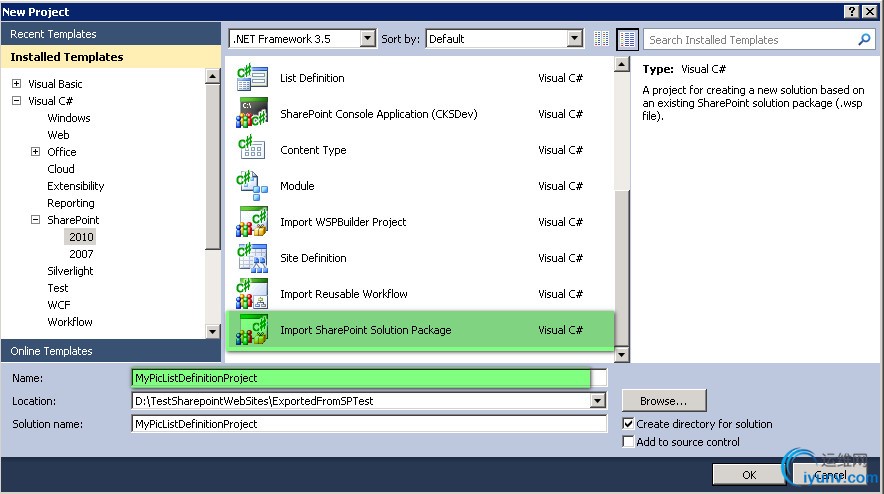Click the template list scroll up arrow
The width and height of the screenshot is (884, 494).
point(622,64)
